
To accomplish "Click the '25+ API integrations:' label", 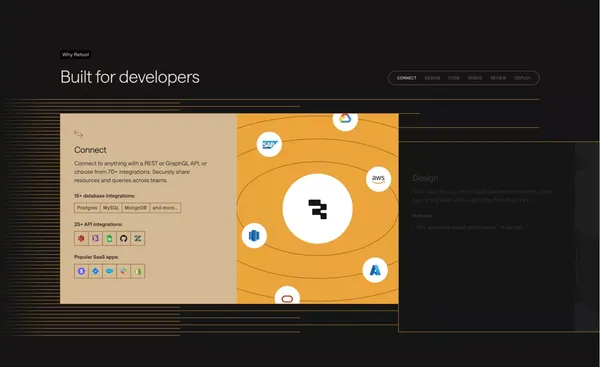I will [98, 224].
